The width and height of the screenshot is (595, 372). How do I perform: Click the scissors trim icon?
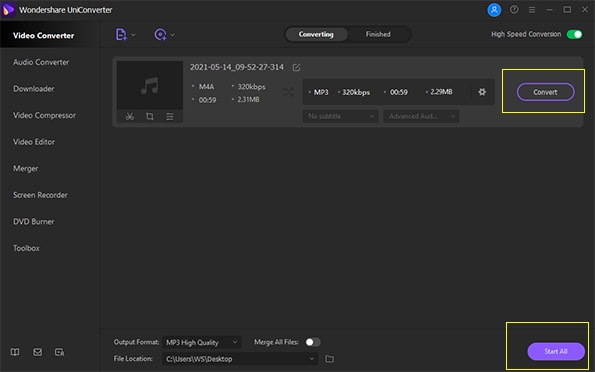pyautogui.click(x=130, y=116)
